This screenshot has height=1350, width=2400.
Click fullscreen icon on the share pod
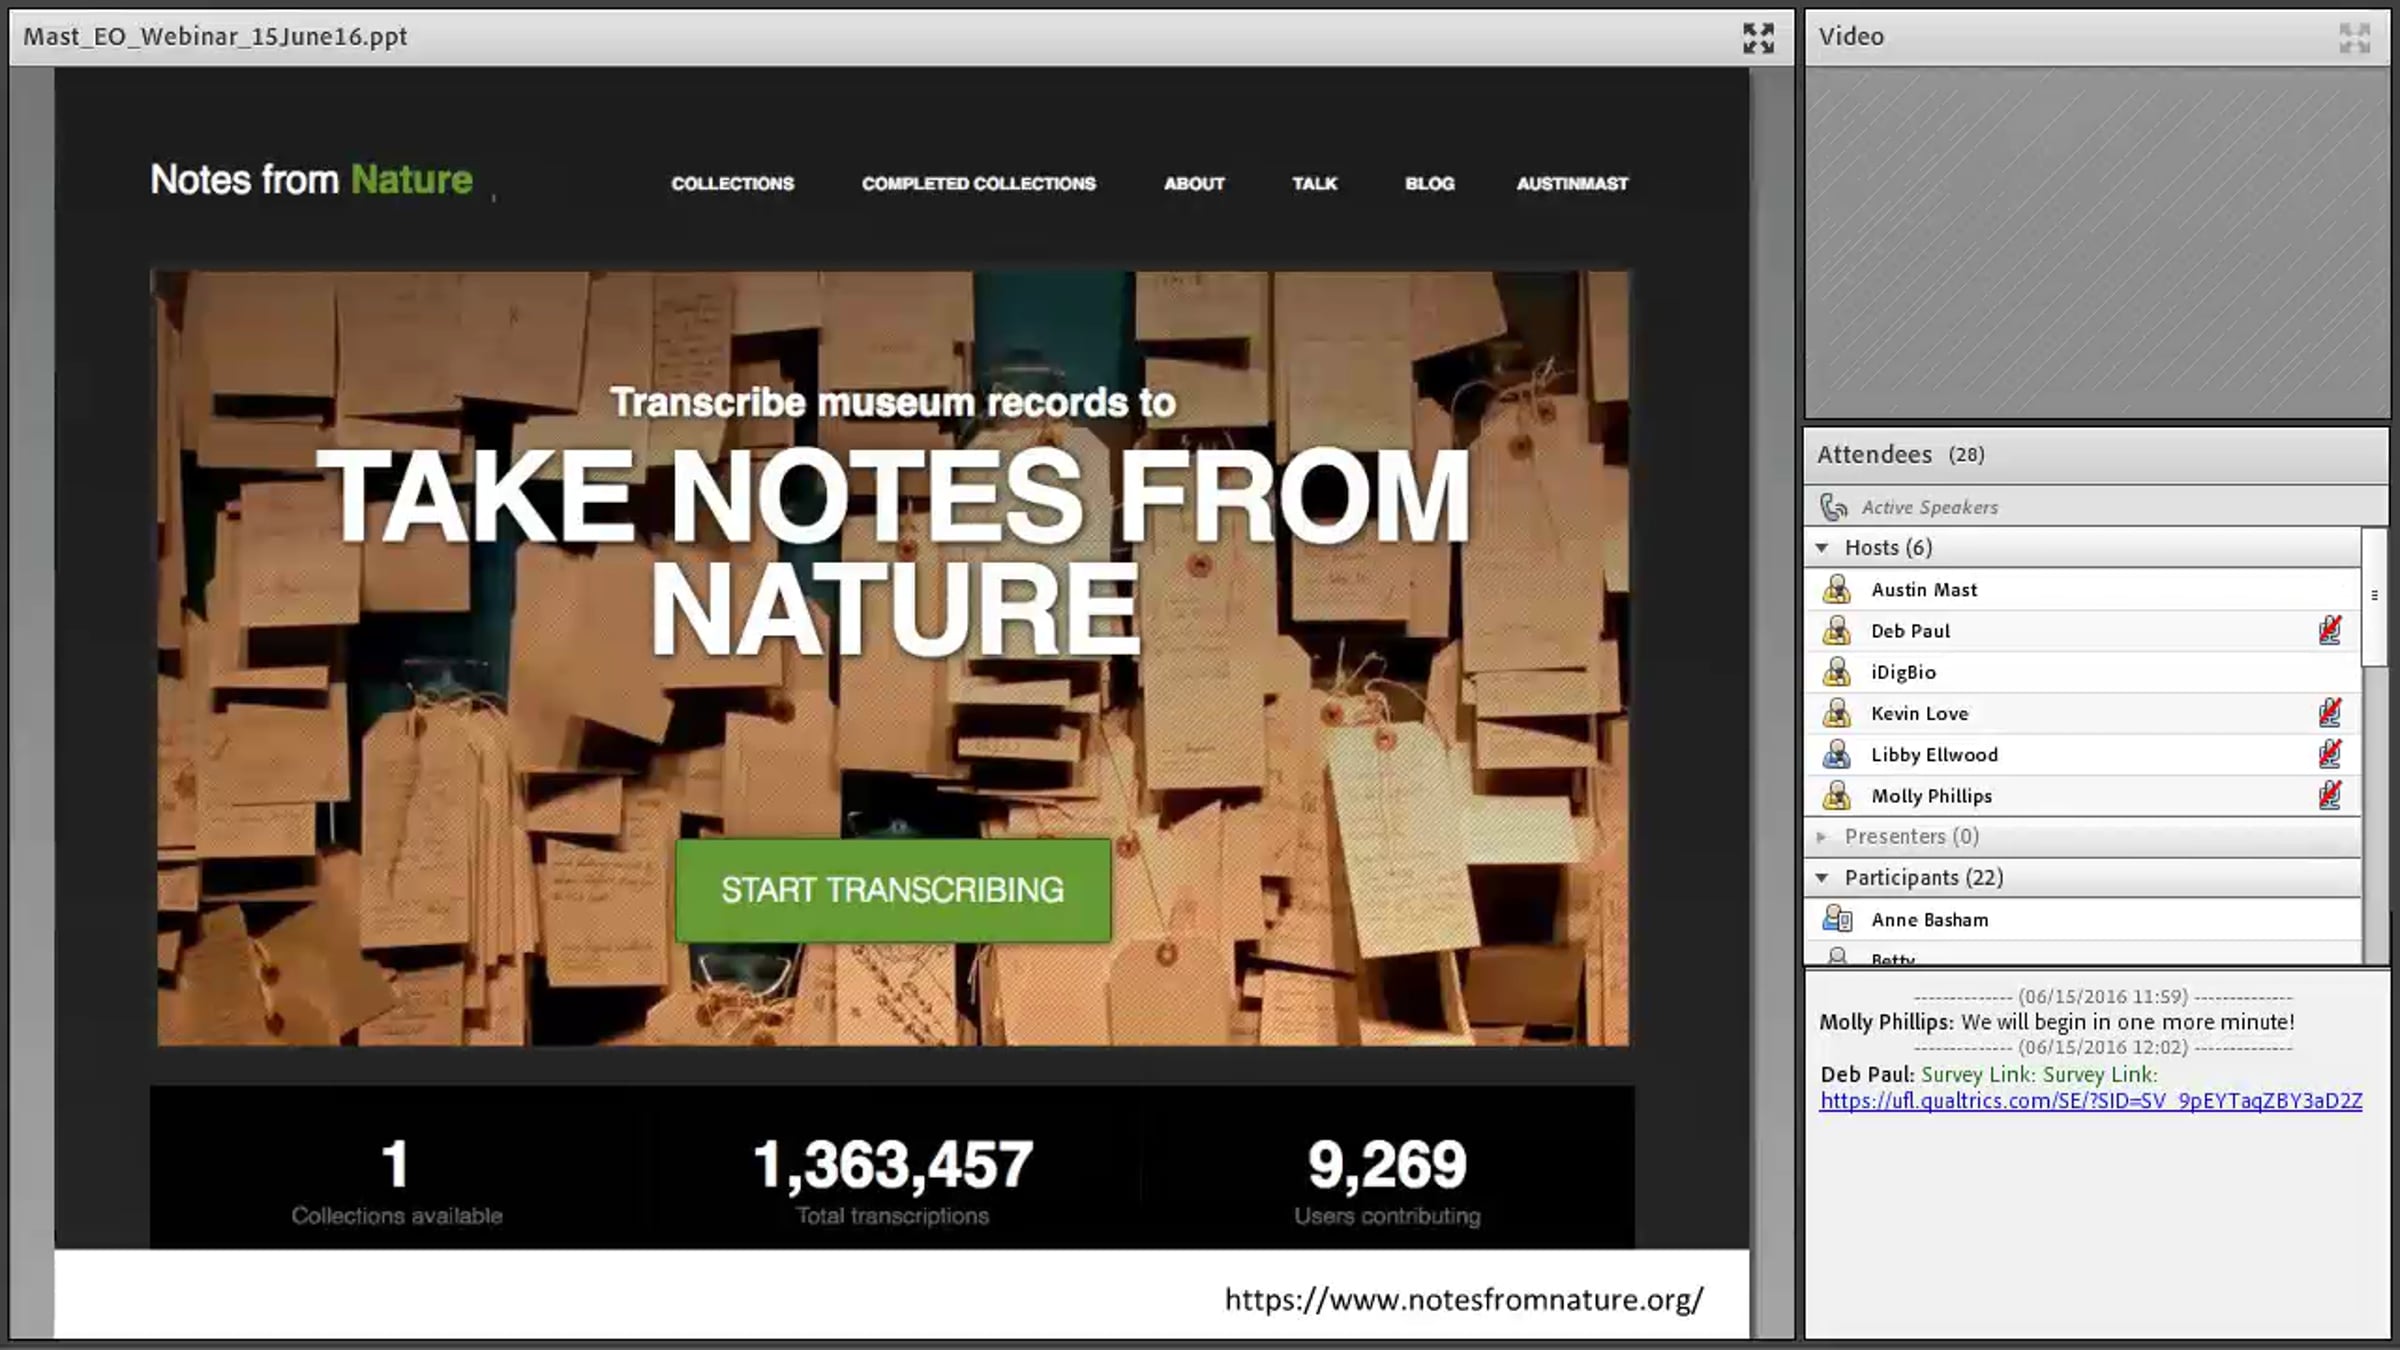(x=1758, y=38)
